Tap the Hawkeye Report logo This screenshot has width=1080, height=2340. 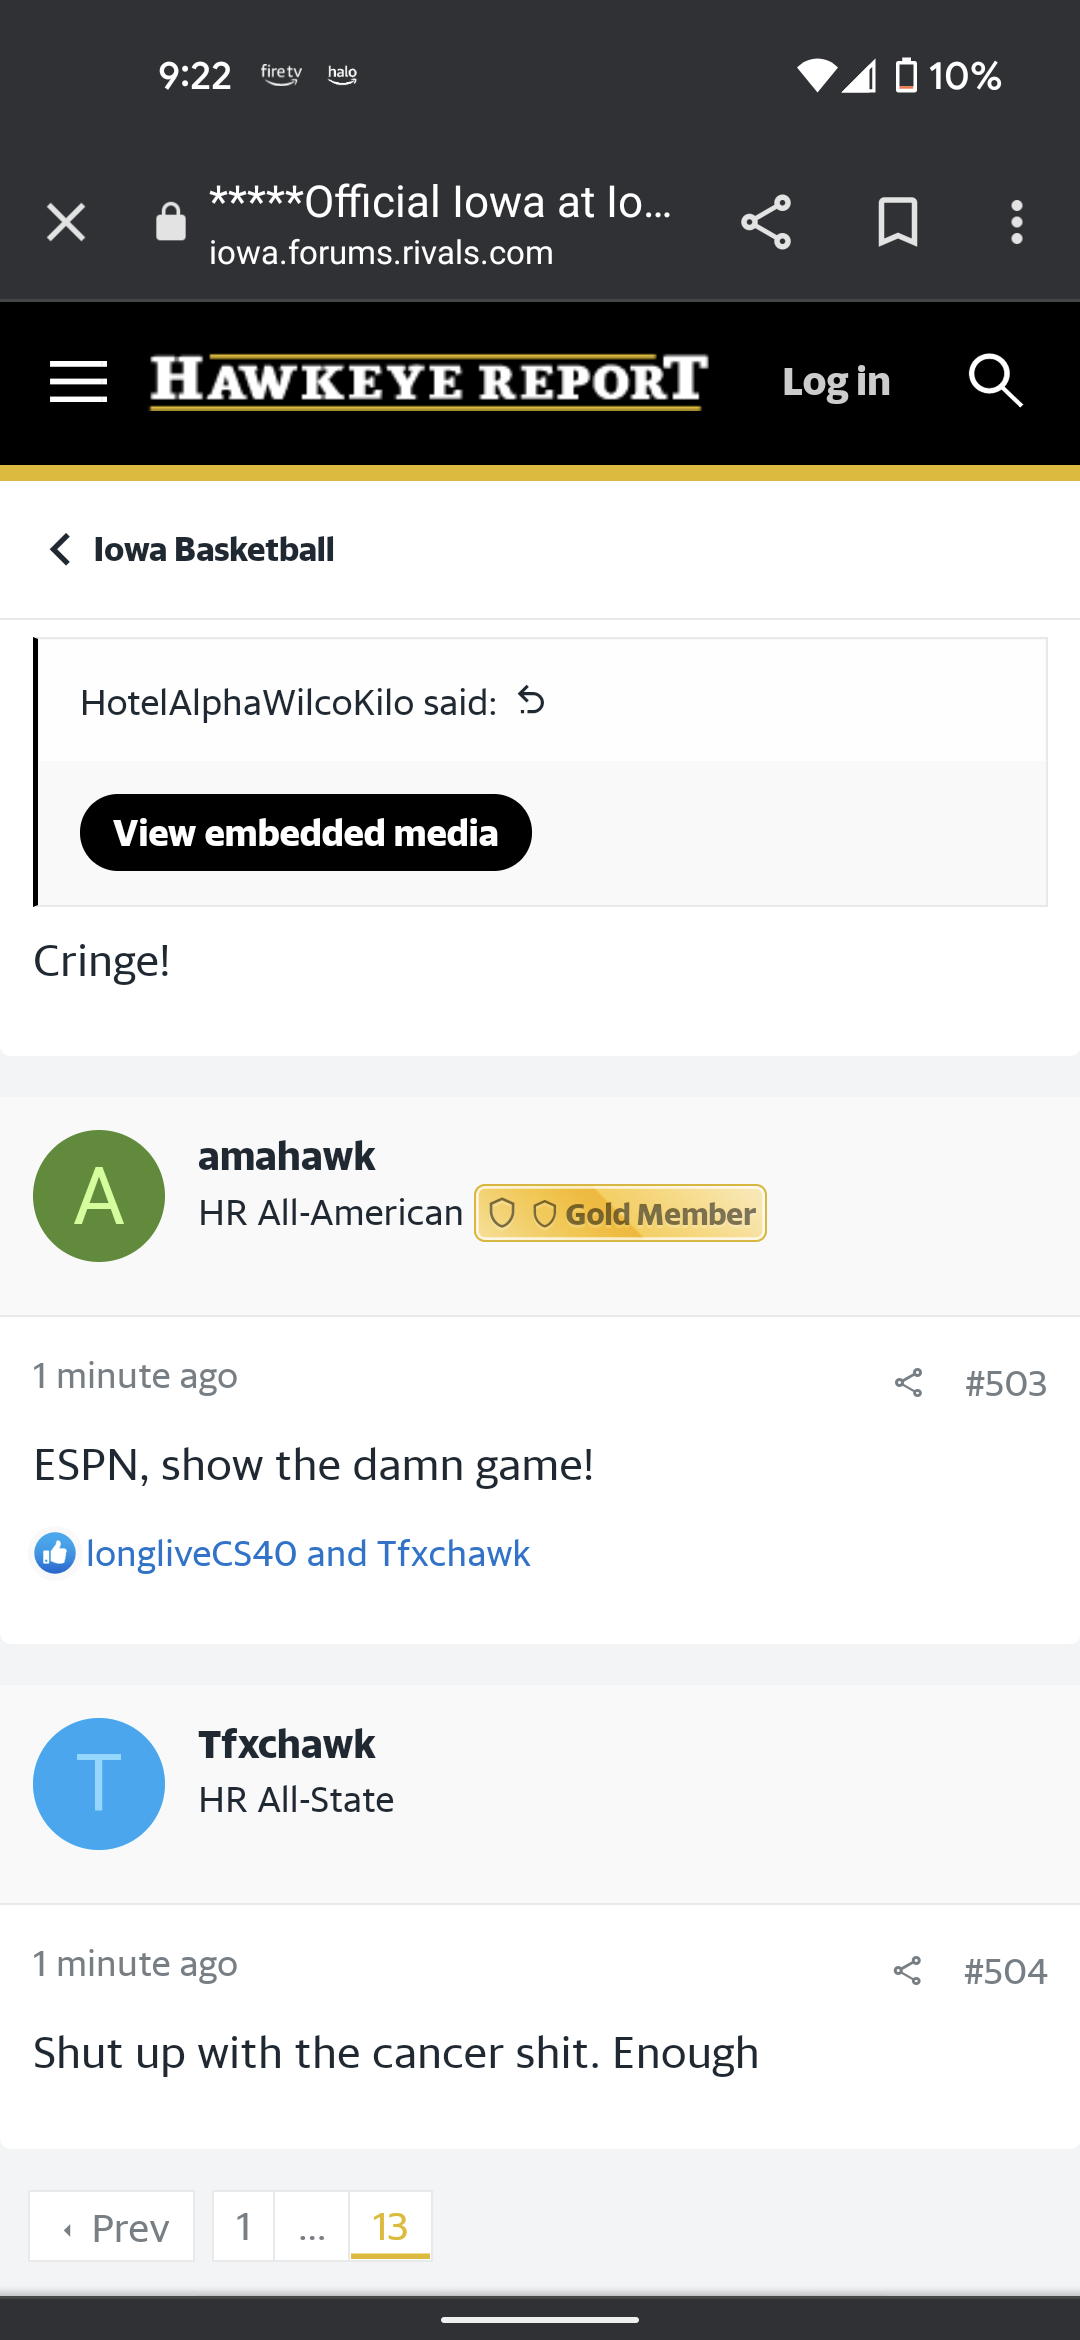tap(429, 381)
